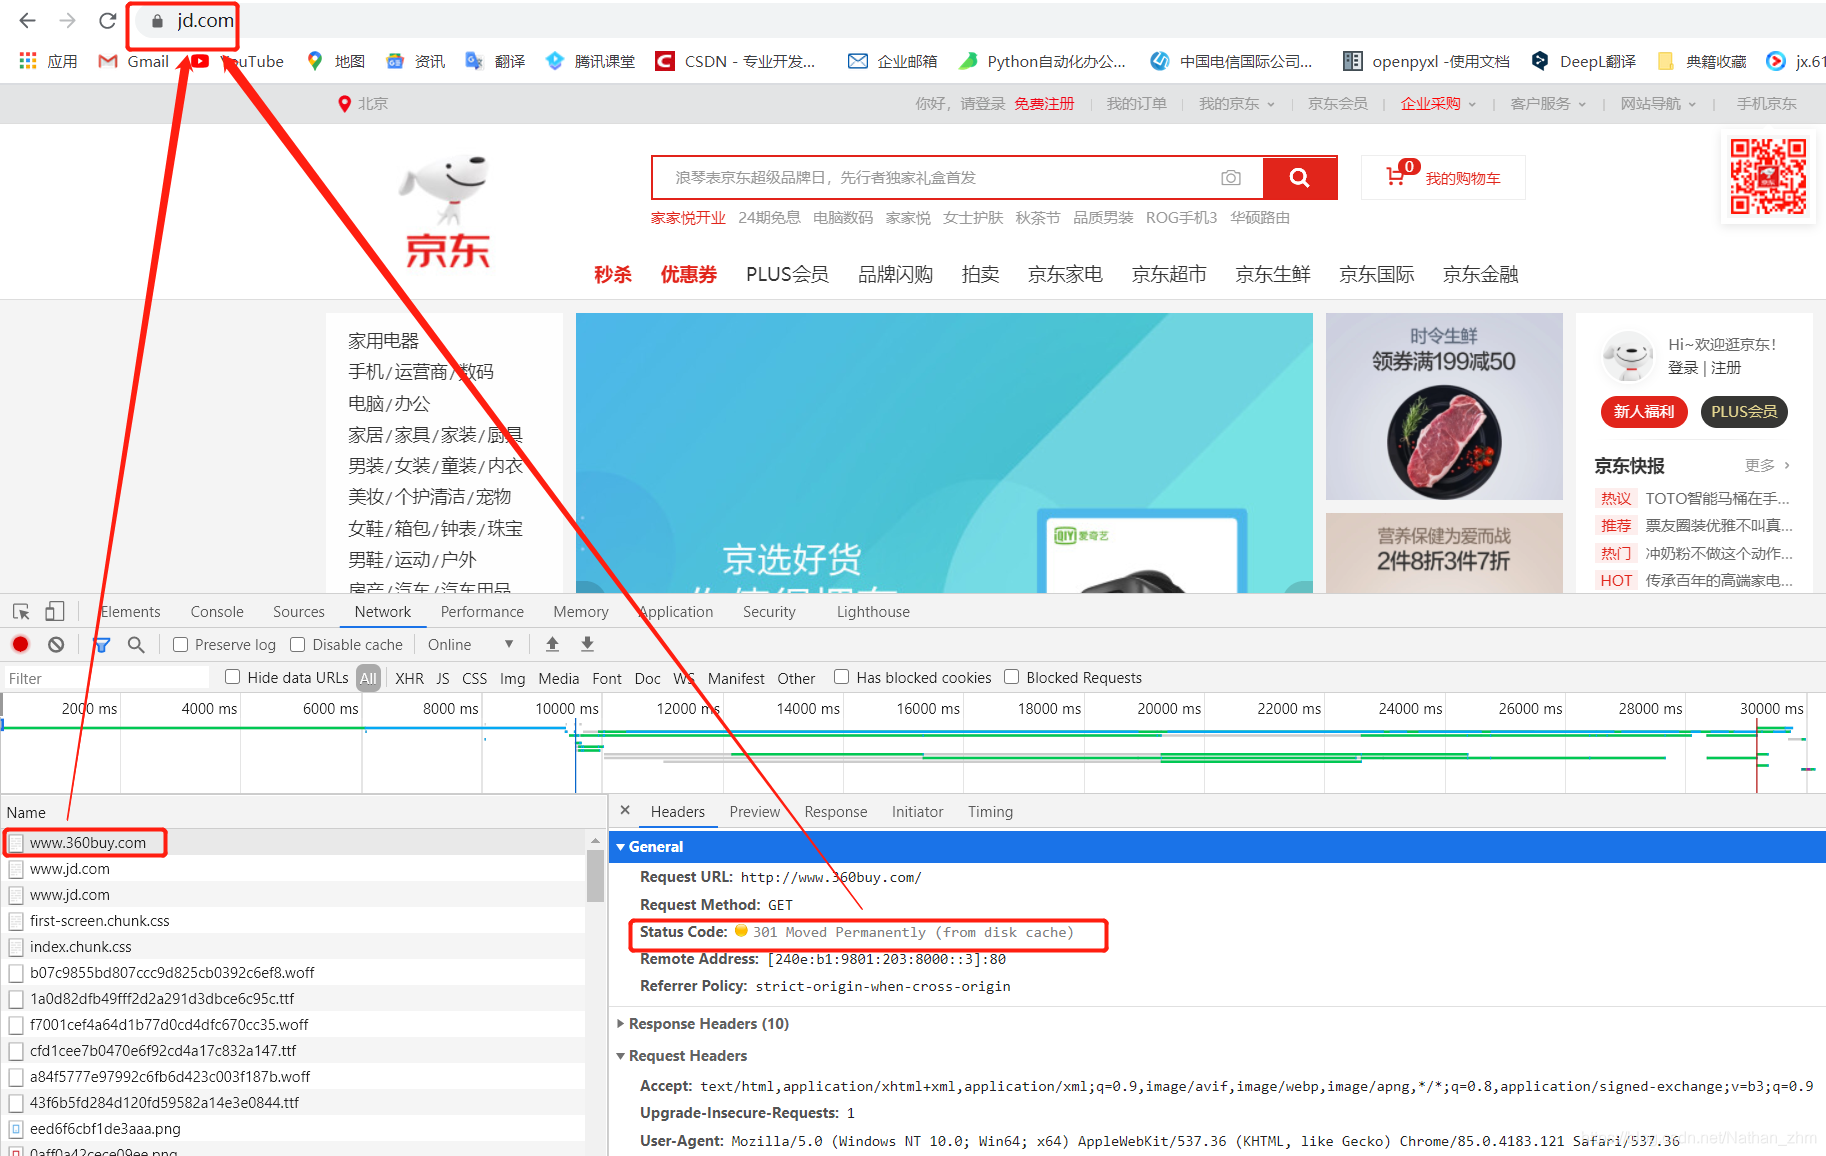This screenshot has height=1156, width=1826.
Task: Select the www.360buy.com request
Action: [x=294, y=843]
